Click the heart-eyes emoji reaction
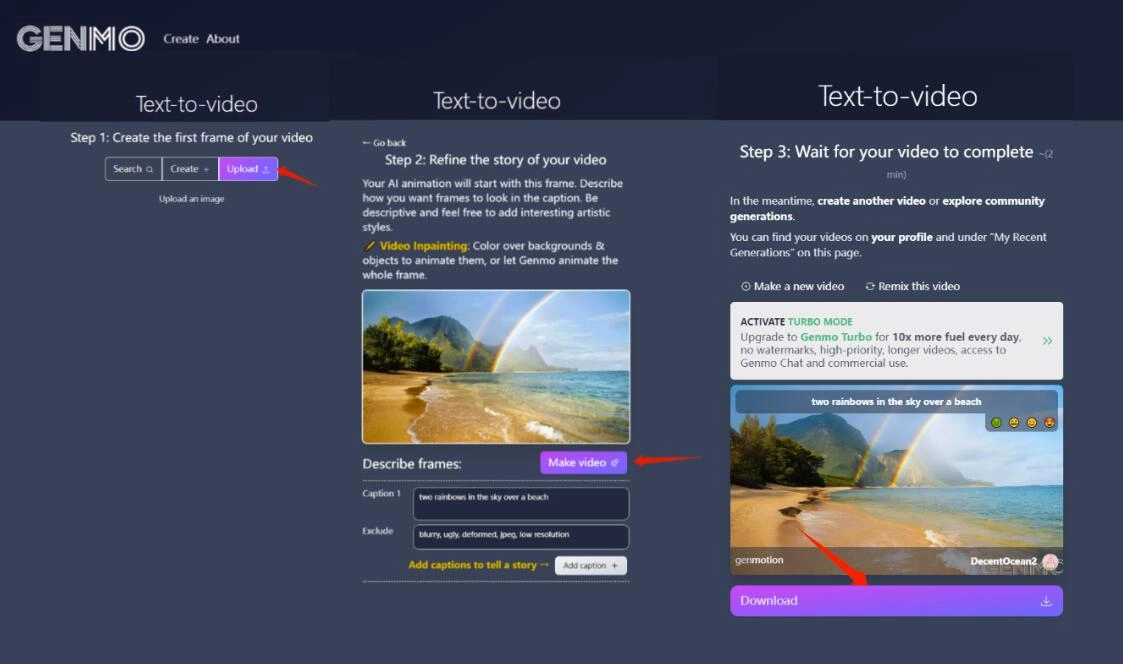 click(1050, 424)
